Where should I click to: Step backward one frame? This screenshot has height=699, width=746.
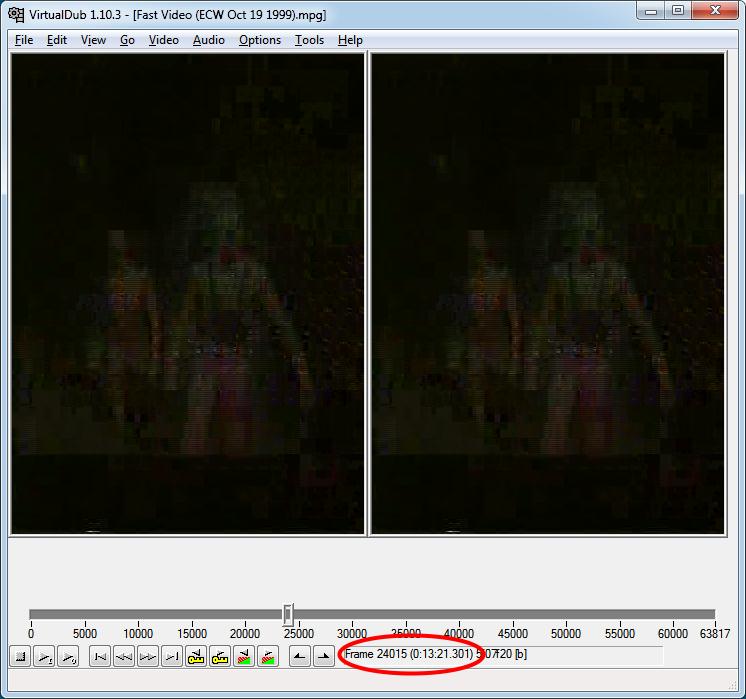[x=124, y=657]
